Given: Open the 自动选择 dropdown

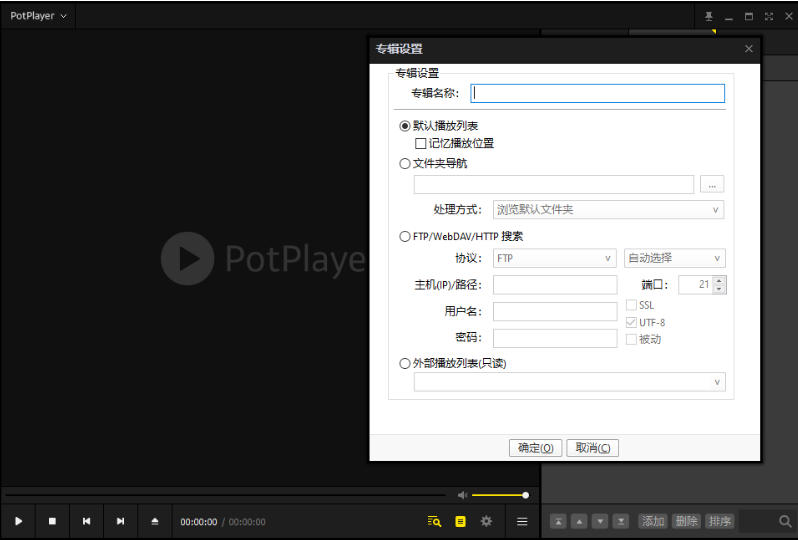Looking at the screenshot, I should point(674,258).
